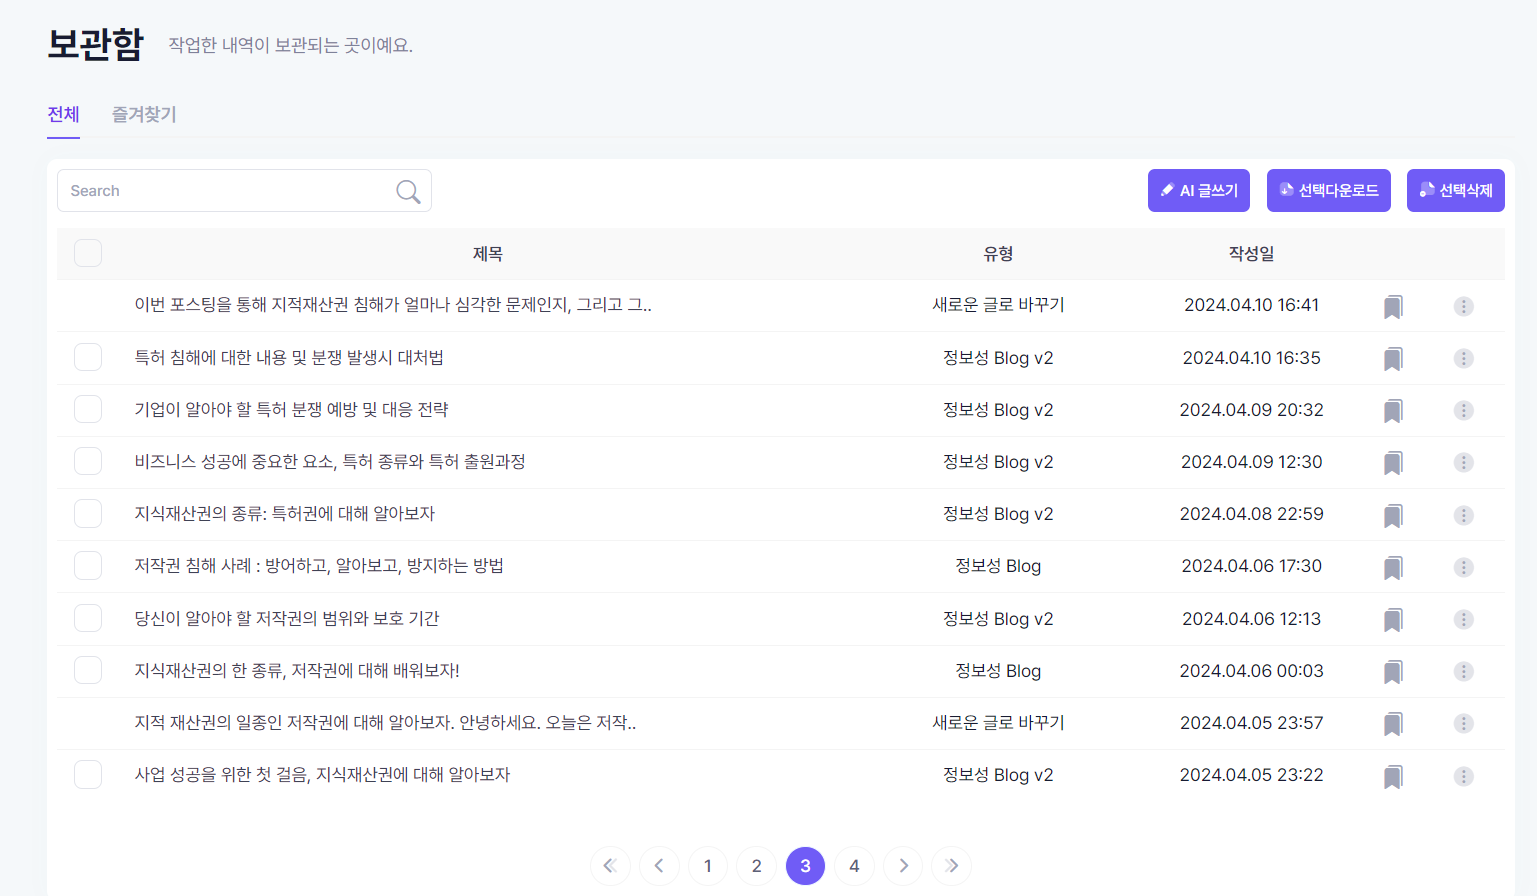This screenshot has width=1537, height=896.
Task: Open options dropdown for the bottom table row
Action: 1463,775
